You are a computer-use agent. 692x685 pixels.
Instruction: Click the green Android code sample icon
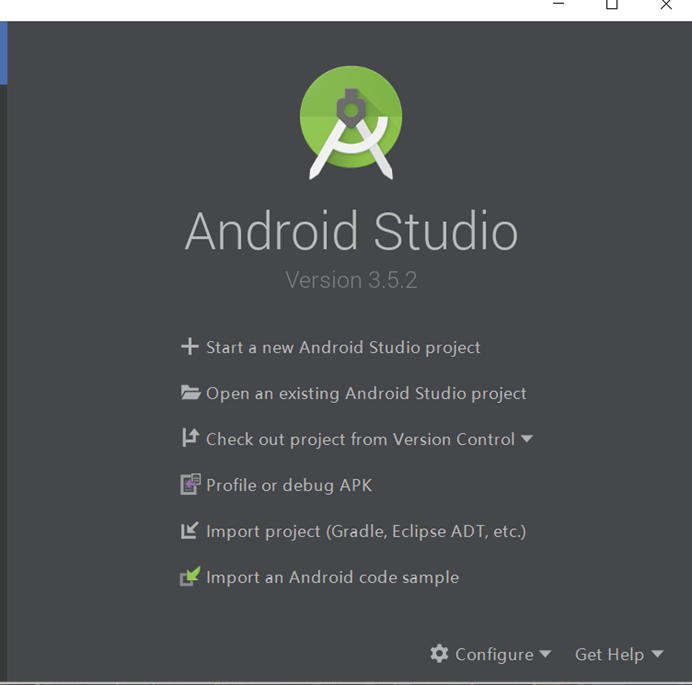(x=190, y=576)
